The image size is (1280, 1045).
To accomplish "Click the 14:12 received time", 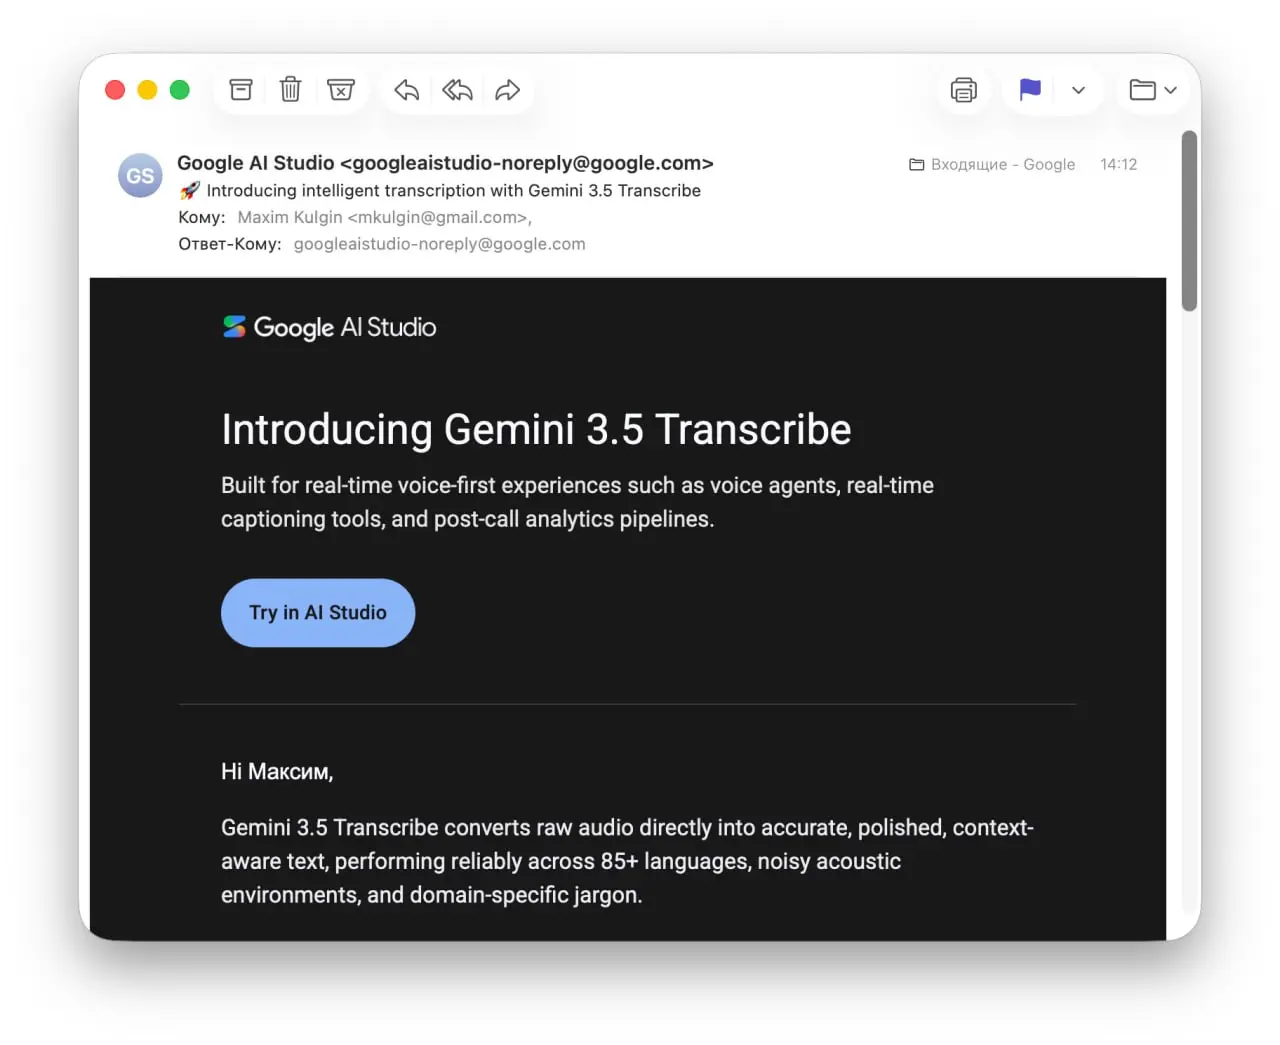I will (1119, 165).
